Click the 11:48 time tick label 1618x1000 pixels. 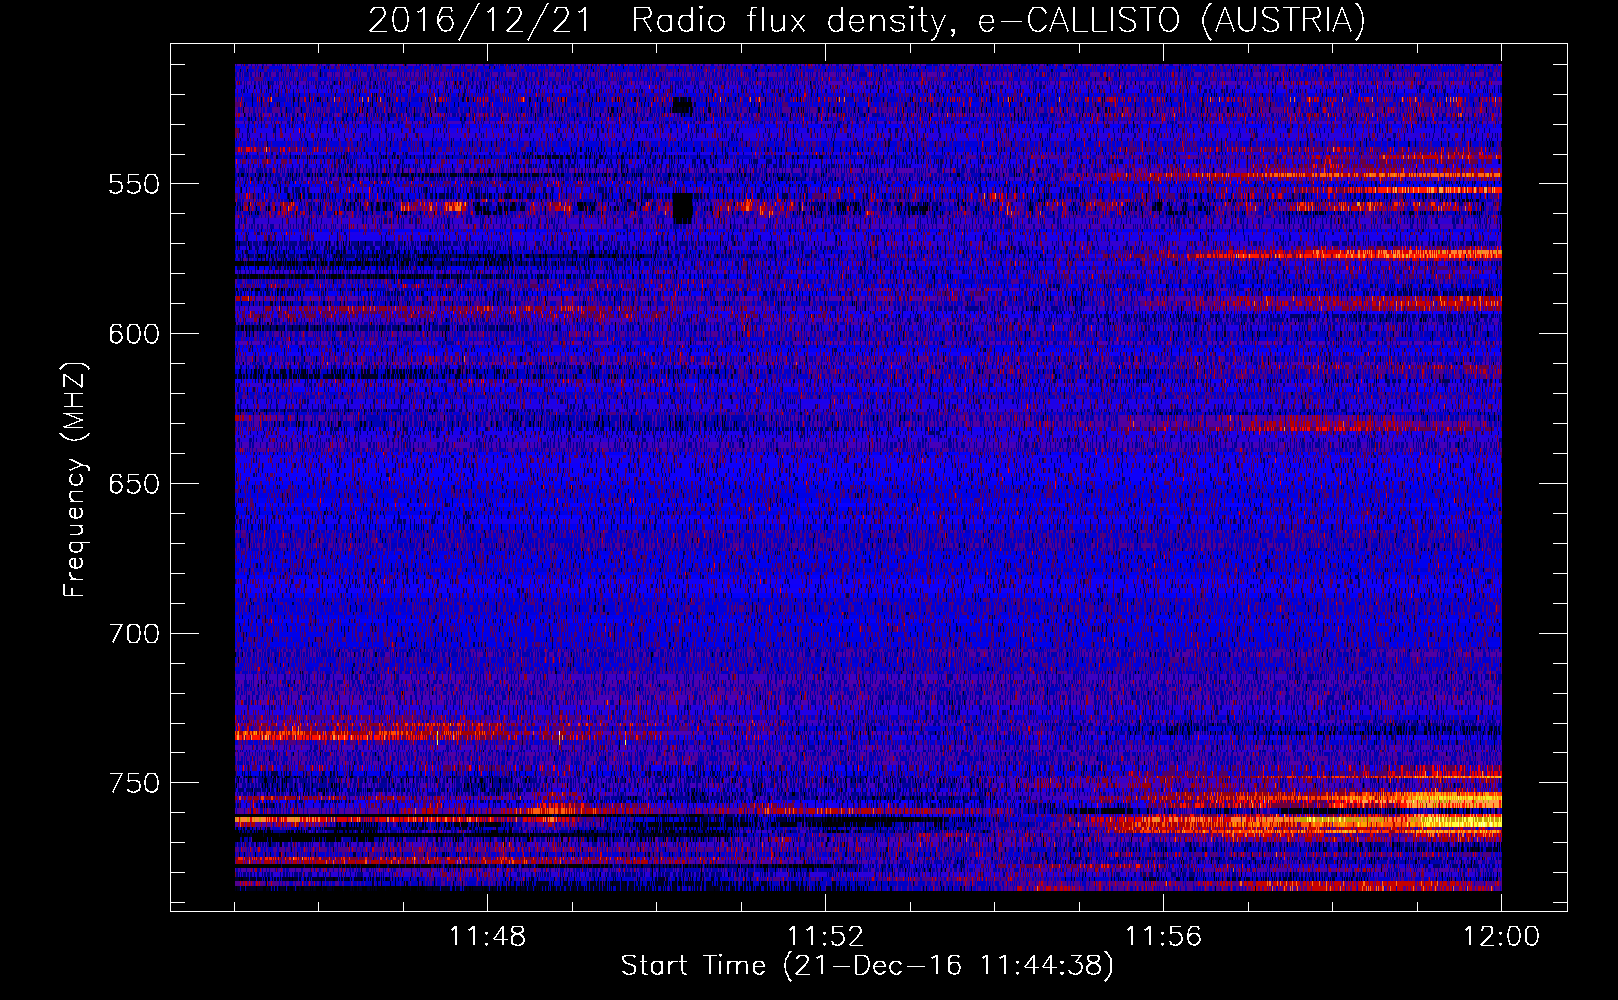487,937
